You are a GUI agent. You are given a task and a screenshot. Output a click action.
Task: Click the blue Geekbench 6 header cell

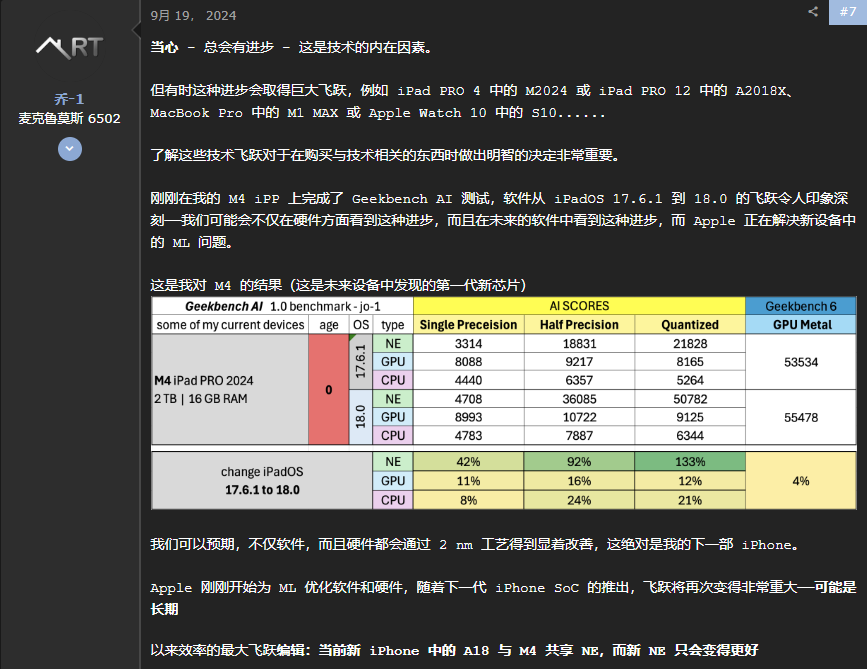(801, 306)
